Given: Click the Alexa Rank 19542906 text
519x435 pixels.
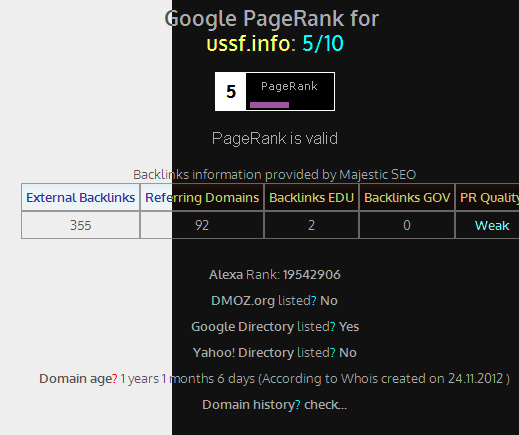Looking at the screenshot, I should [275, 275].
